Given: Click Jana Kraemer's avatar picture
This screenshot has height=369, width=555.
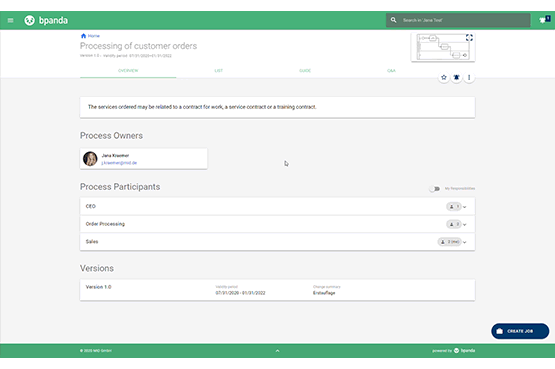Looking at the screenshot, I should 90,159.
